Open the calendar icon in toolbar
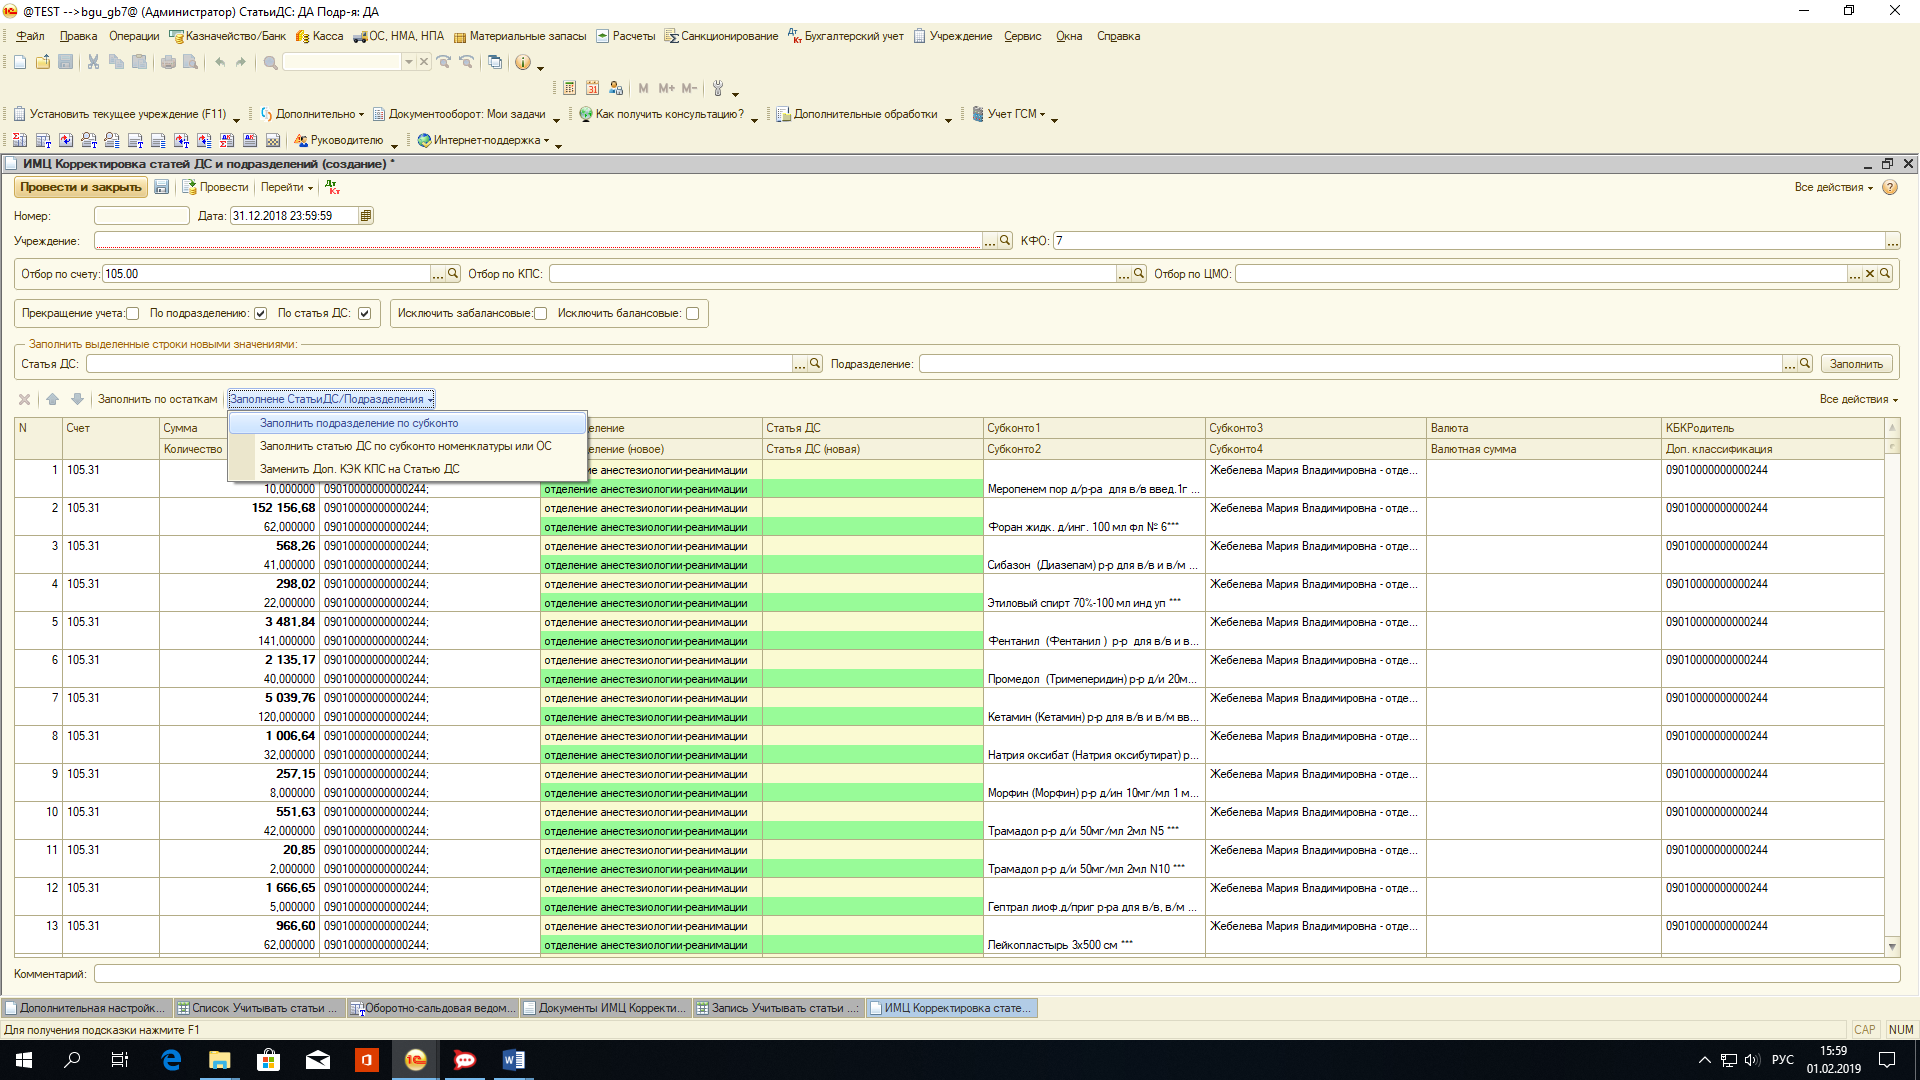The width and height of the screenshot is (1920, 1080). [x=592, y=88]
